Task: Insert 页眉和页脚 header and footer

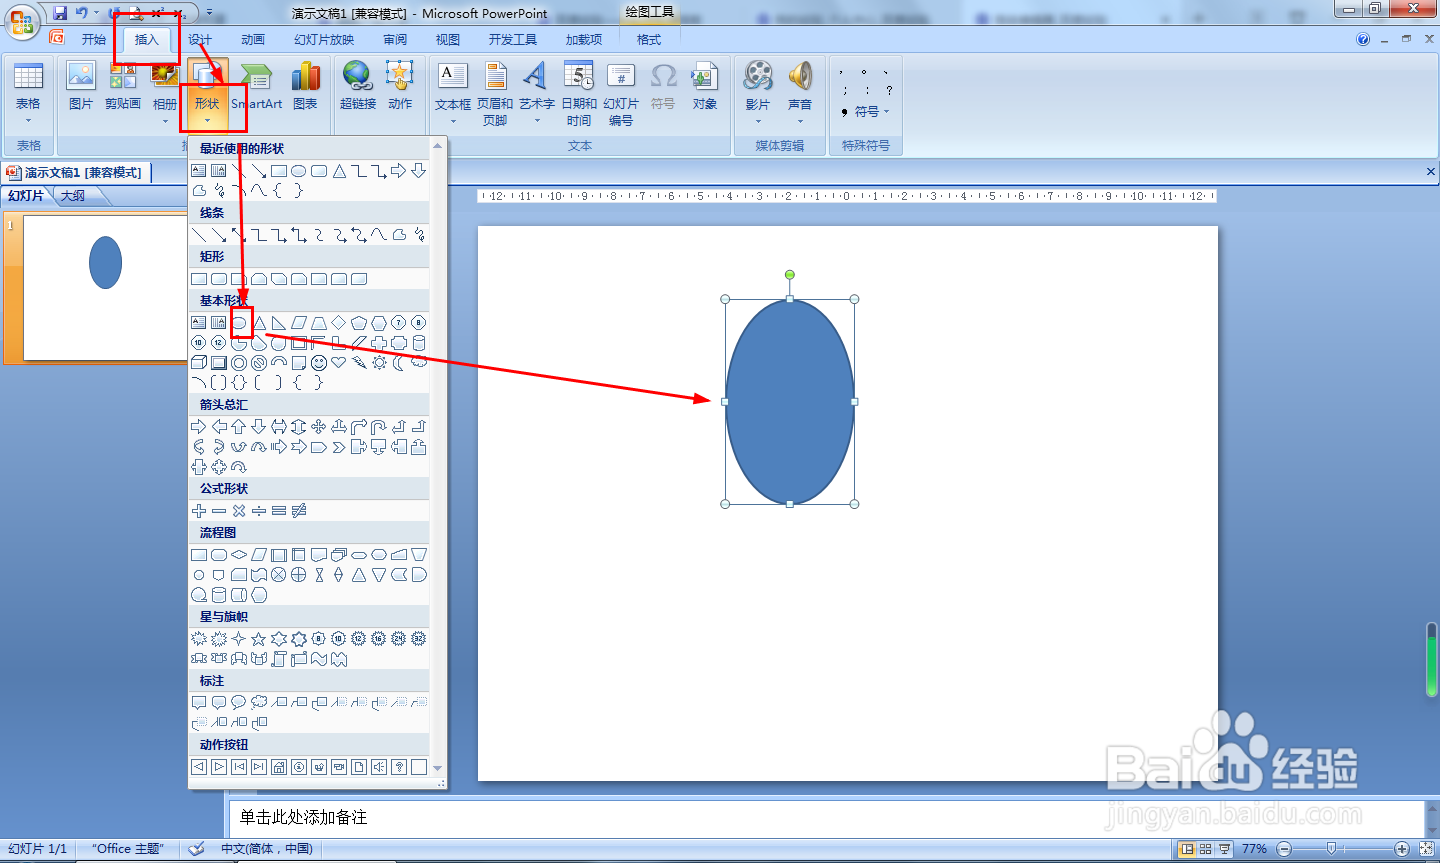Action: click(495, 93)
